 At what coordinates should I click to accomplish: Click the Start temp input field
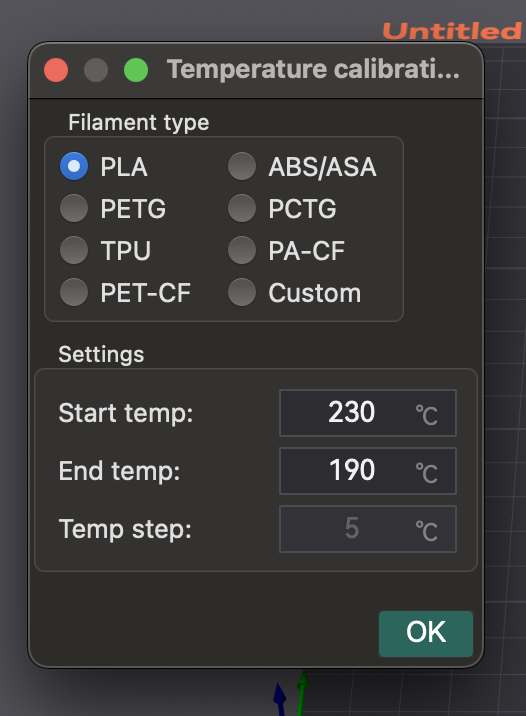368,413
